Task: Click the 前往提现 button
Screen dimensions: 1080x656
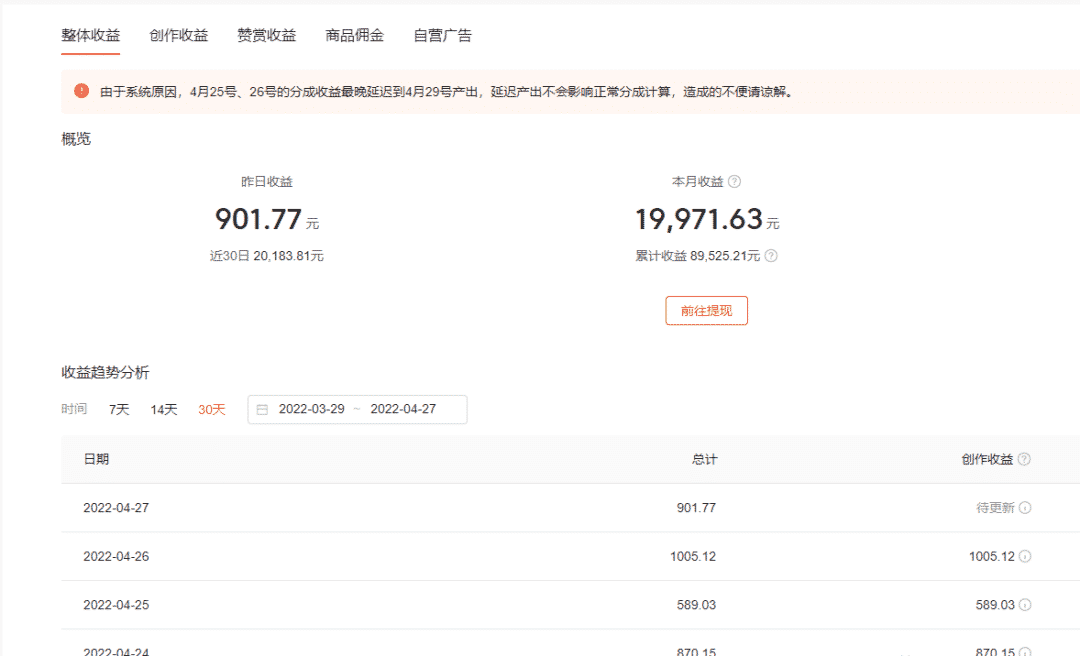Action: point(706,311)
